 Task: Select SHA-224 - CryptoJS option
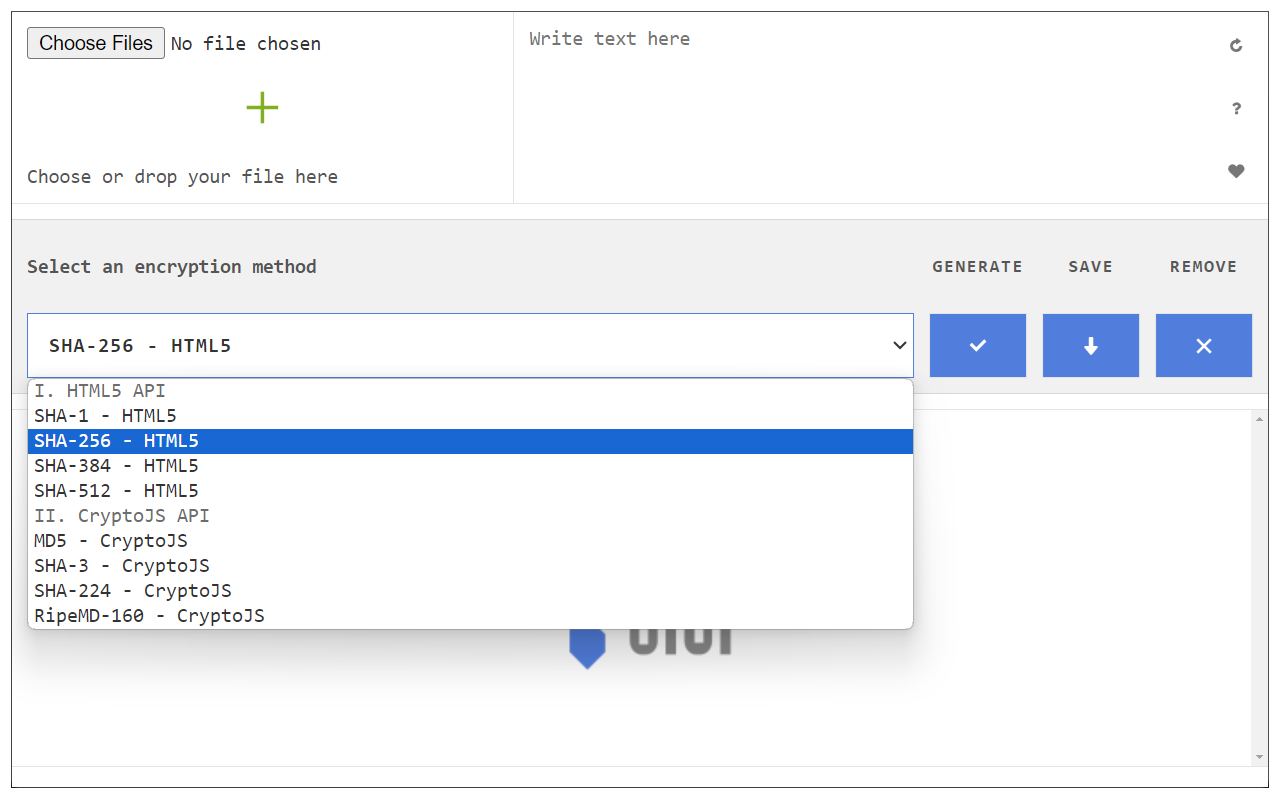coord(133,591)
